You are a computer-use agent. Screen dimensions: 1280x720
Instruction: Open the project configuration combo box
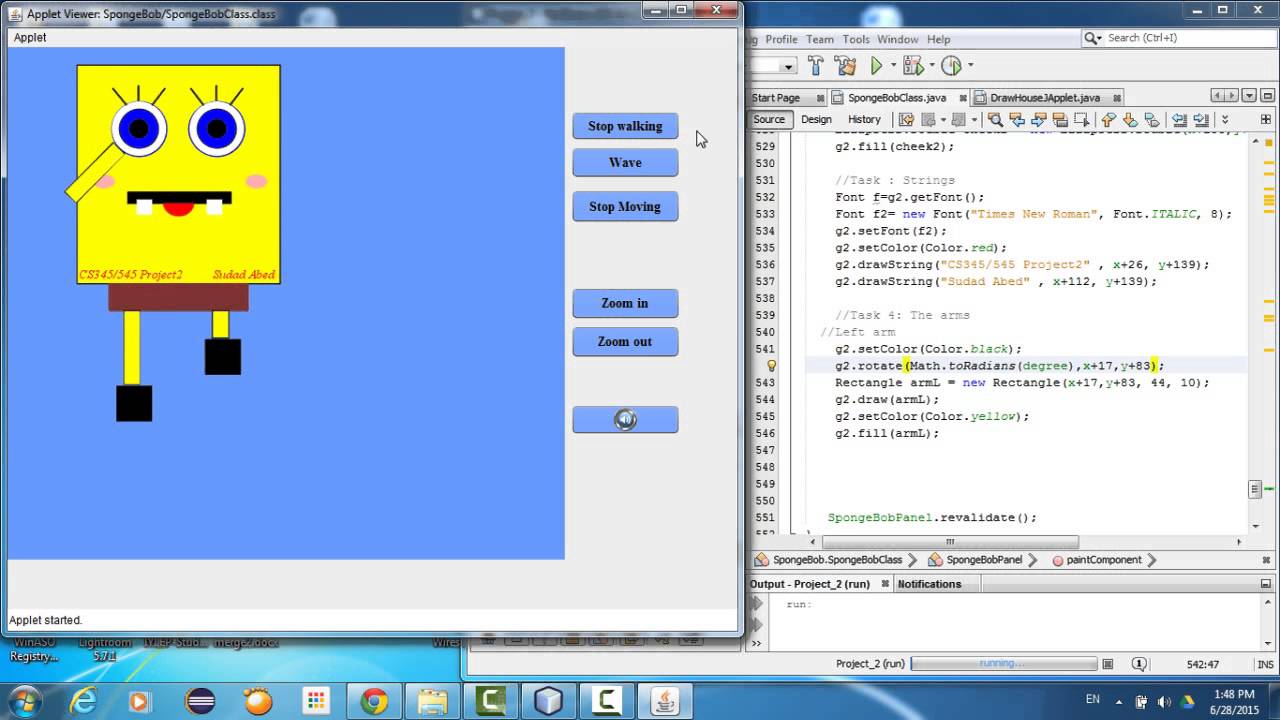774,66
